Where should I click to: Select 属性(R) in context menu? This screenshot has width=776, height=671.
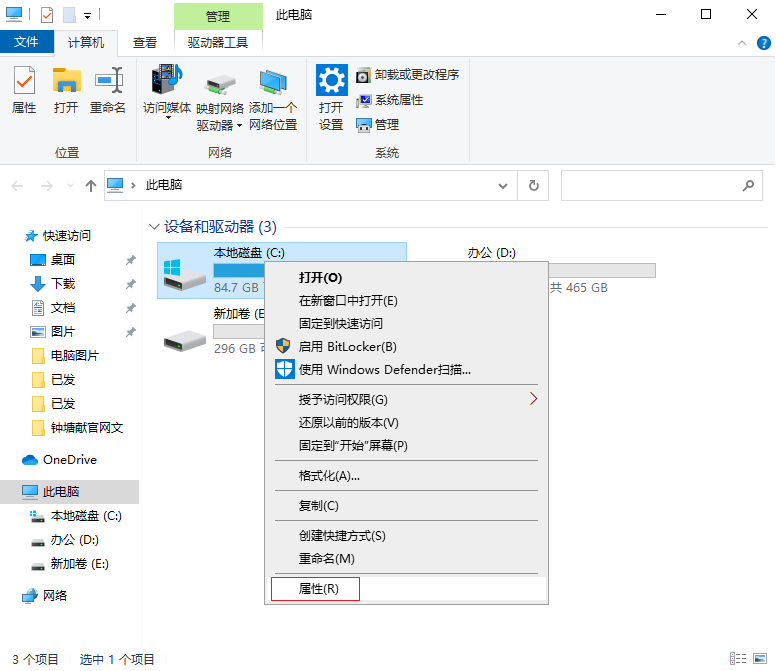318,589
